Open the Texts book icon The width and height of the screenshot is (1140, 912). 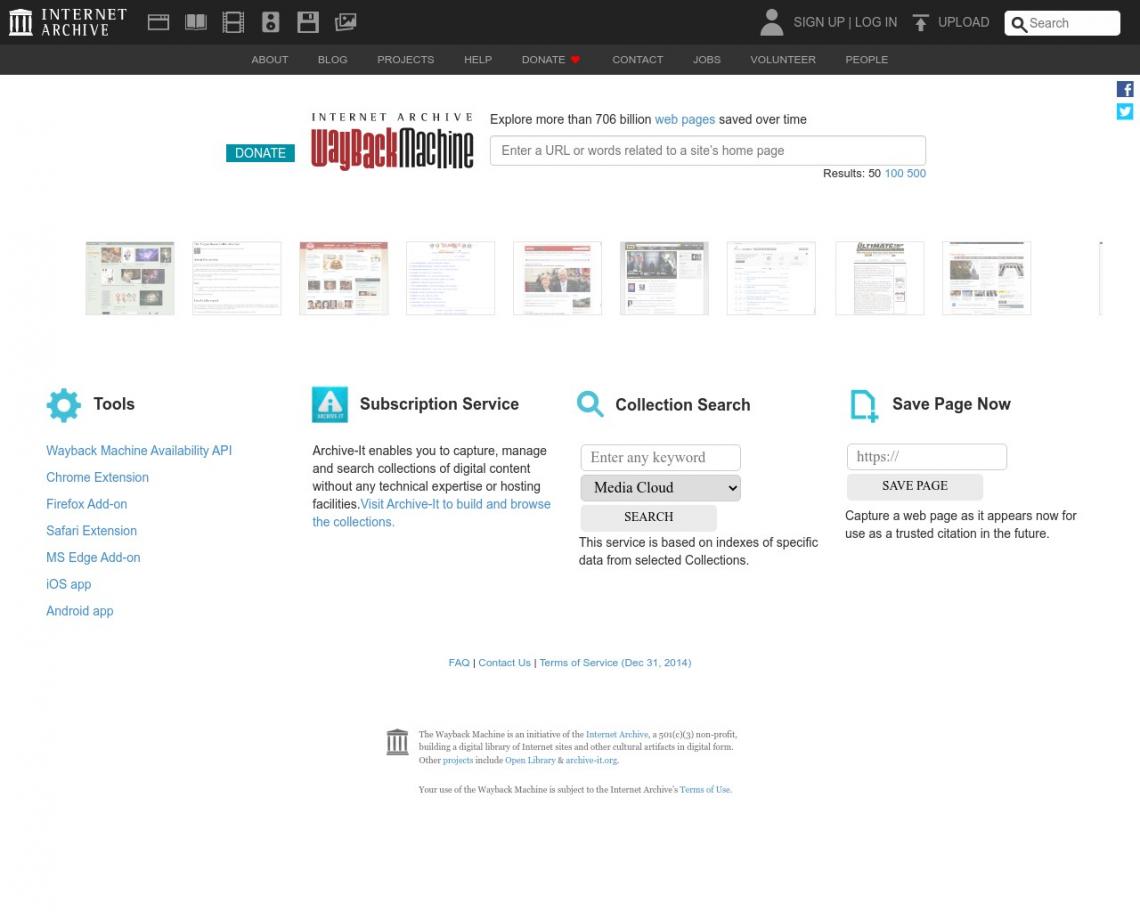point(196,23)
